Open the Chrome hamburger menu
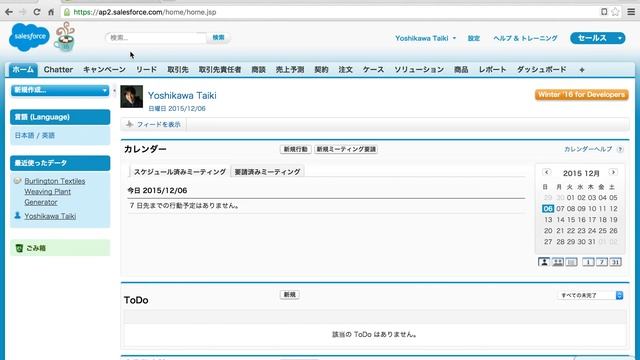The height and width of the screenshot is (360, 640). [x=631, y=12]
